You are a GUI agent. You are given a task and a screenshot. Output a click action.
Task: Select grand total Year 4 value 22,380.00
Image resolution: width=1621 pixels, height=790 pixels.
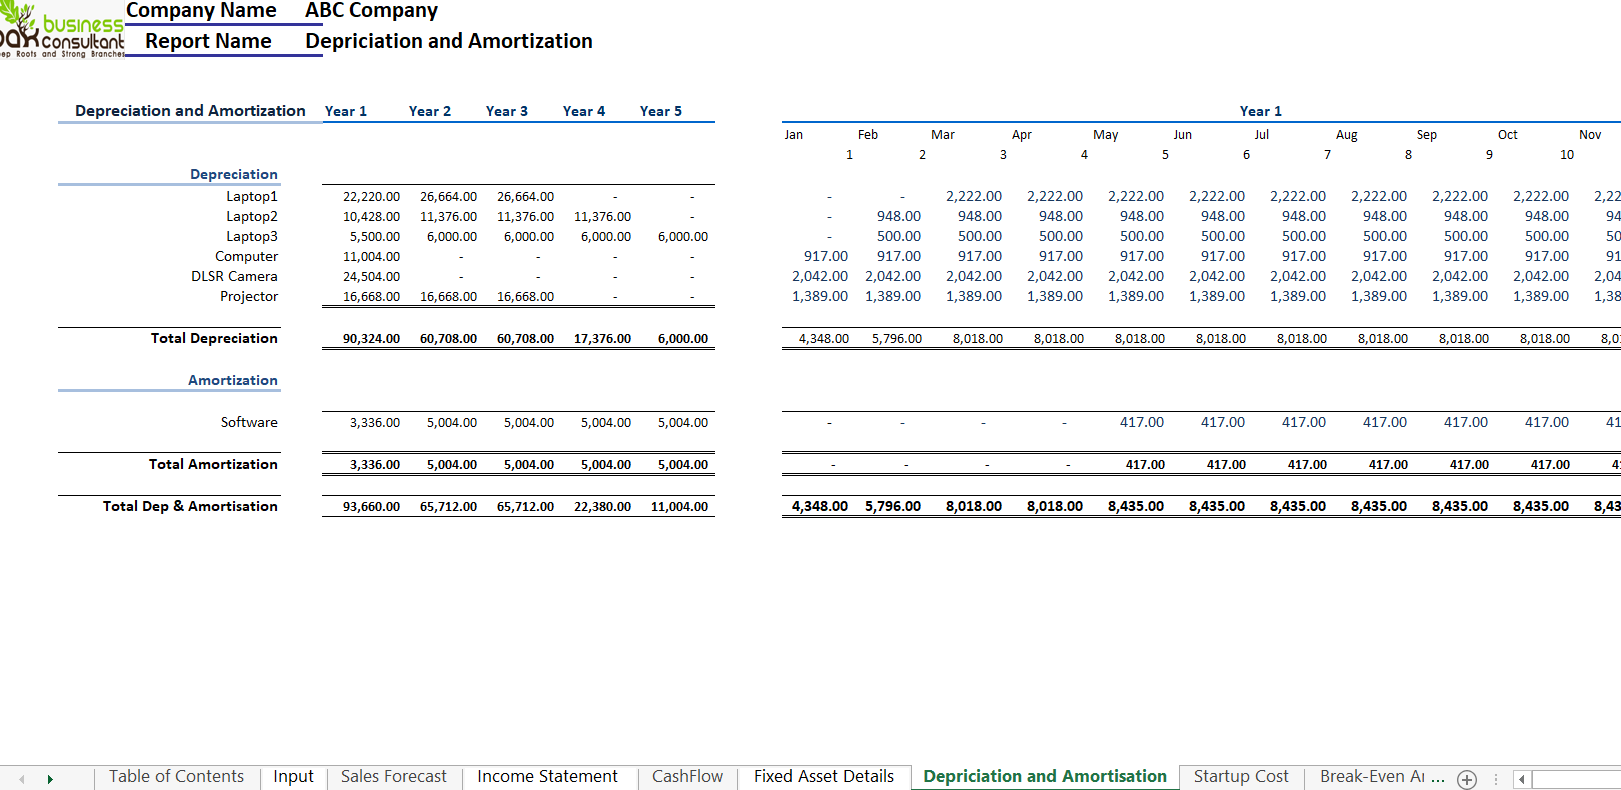[602, 507]
